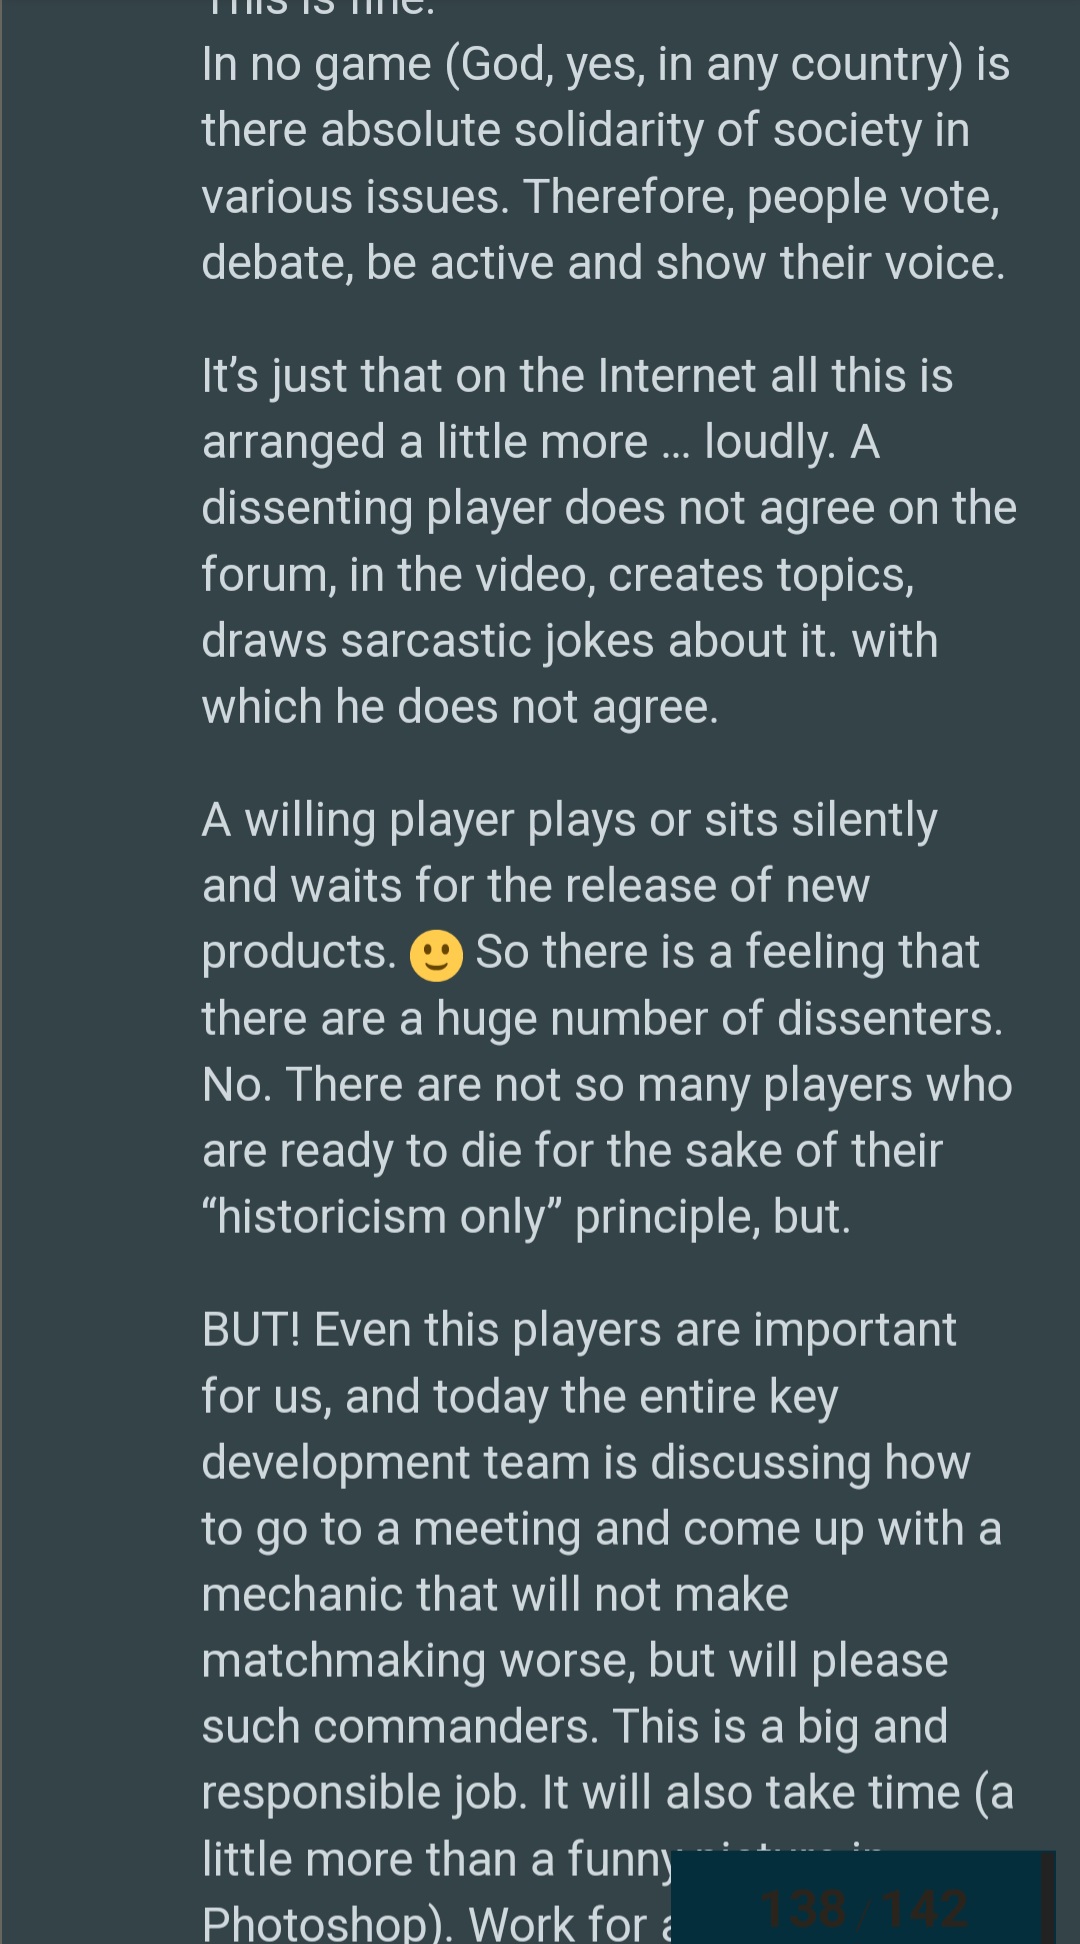The height and width of the screenshot is (1944, 1080).
Task: Click the smiley face emoji
Action: pos(436,955)
